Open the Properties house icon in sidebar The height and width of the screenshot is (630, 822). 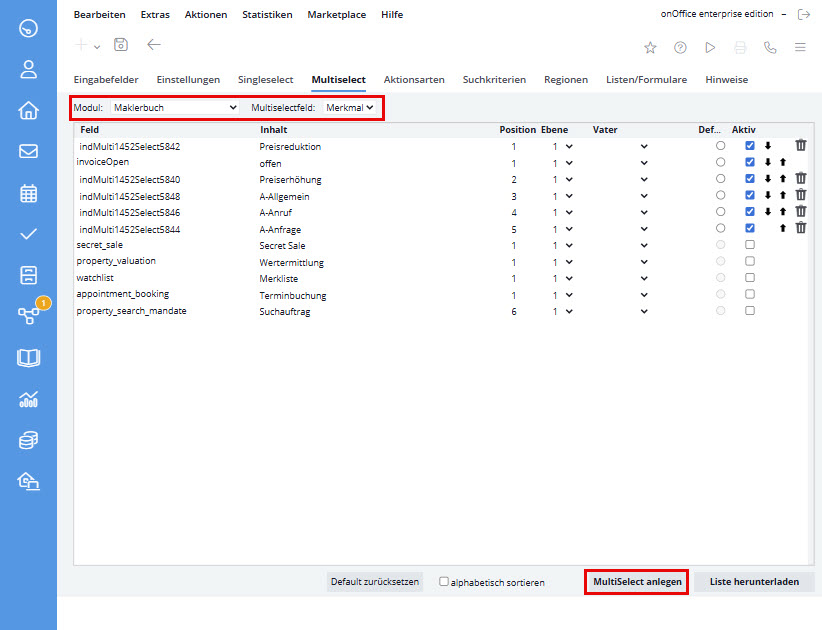[x=28, y=110]
